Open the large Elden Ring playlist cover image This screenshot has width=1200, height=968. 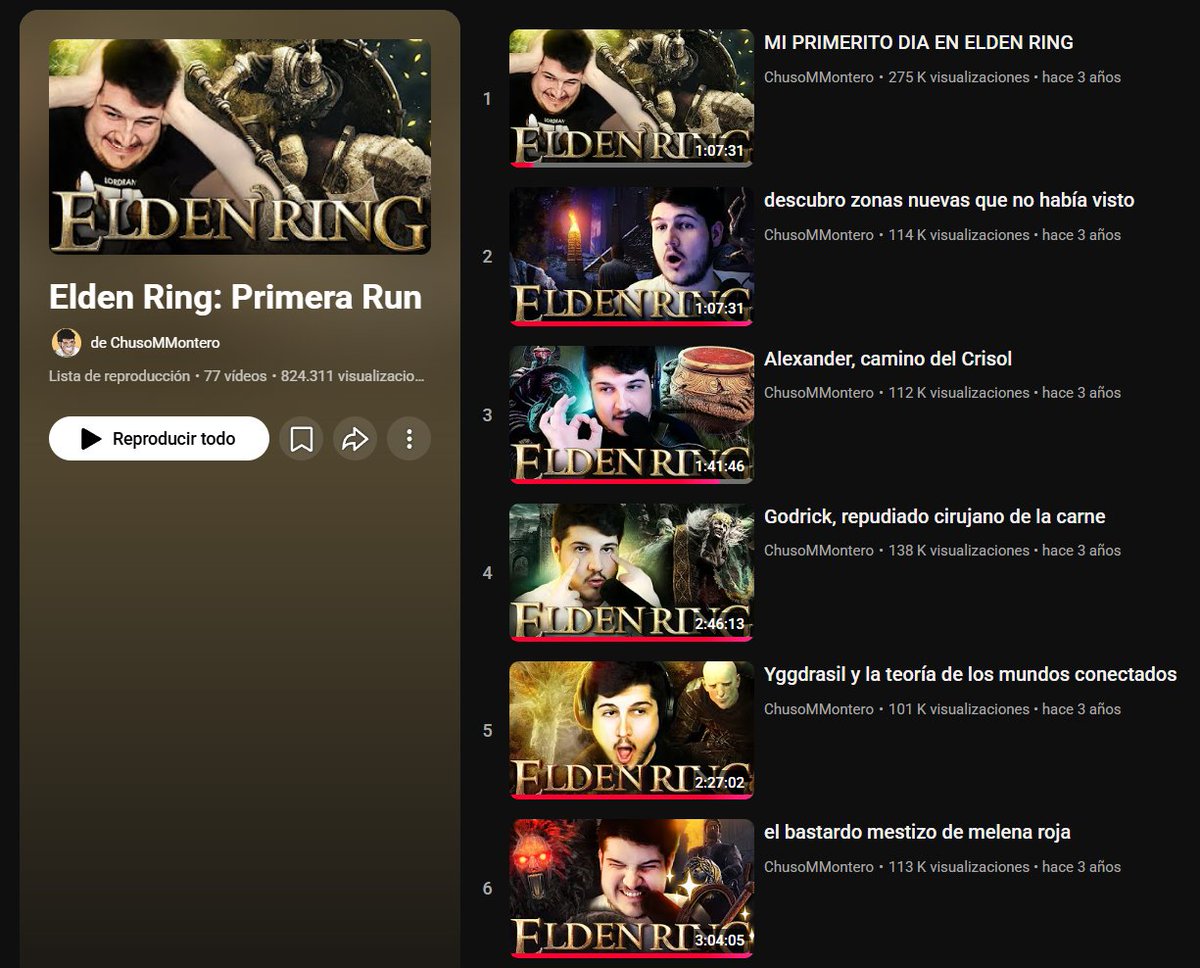[240, 147]
